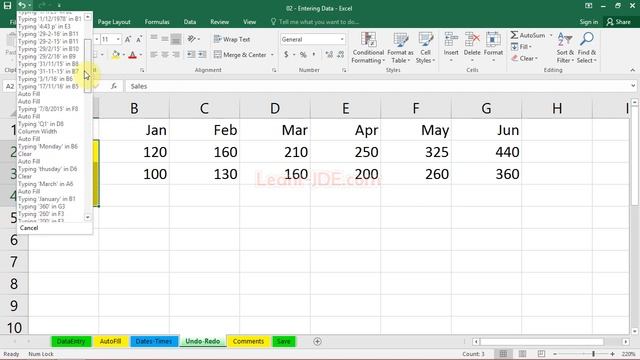Click Top Align icon
This screenshot has width=640, height=360.
click(x=154, y=39)
